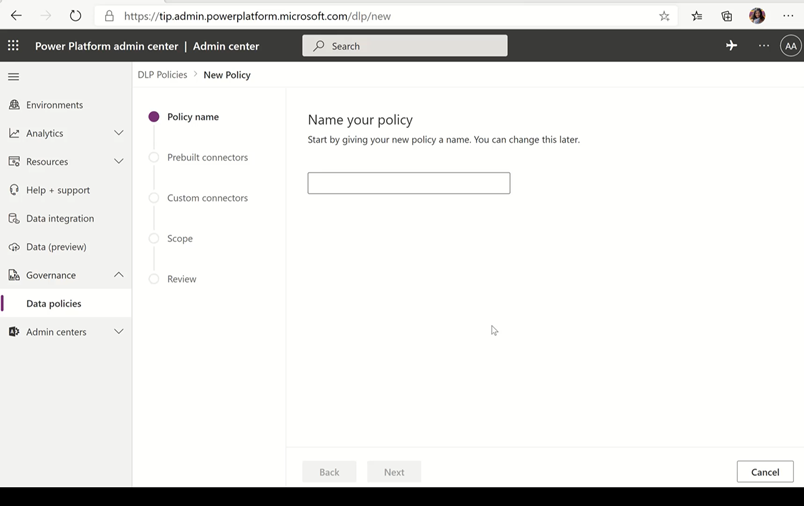Select the Policy name step
This screenshot has height=506, width=804.
tap(192, 117)
